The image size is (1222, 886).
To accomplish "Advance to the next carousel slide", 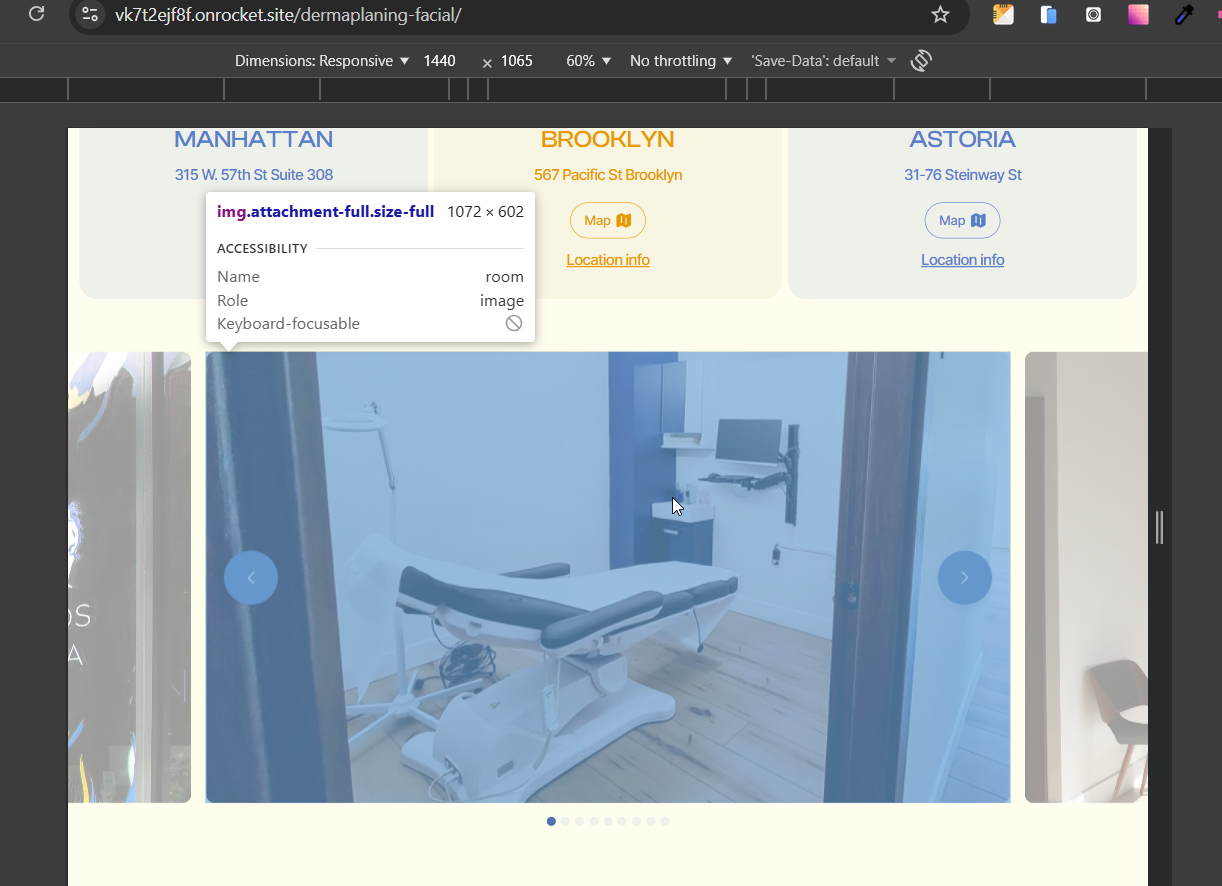I will 965,577.
